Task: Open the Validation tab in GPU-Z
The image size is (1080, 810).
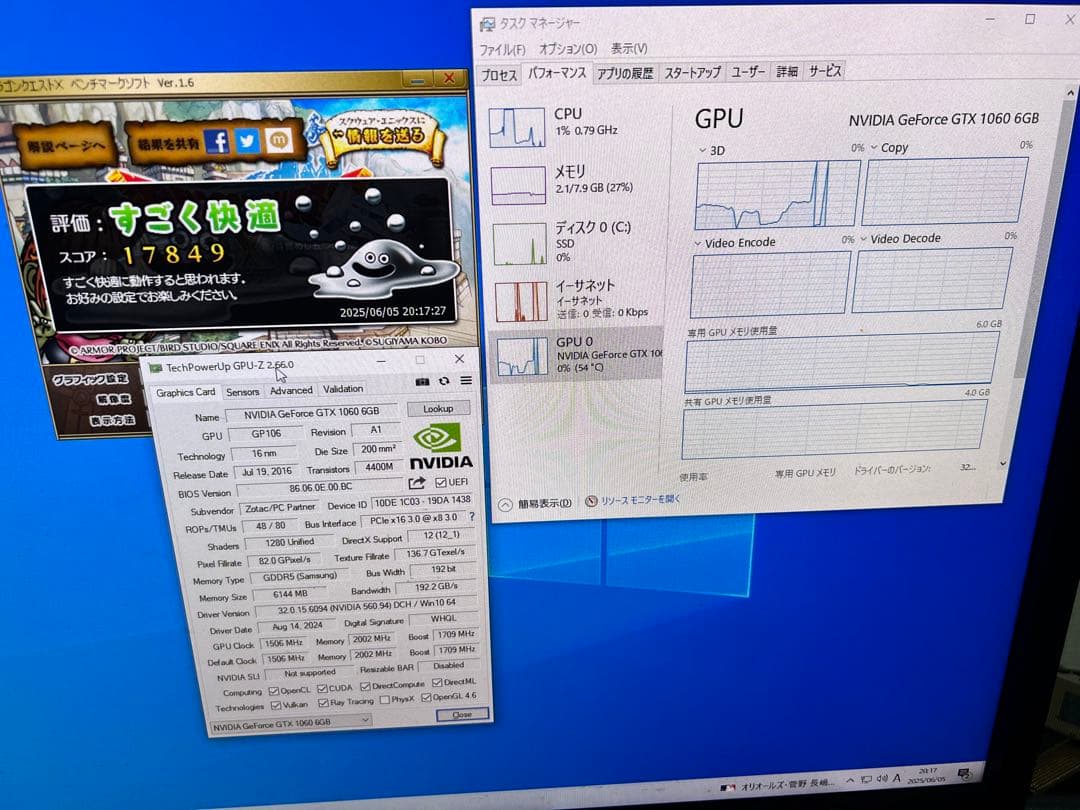Action: [x=343, y=389]
